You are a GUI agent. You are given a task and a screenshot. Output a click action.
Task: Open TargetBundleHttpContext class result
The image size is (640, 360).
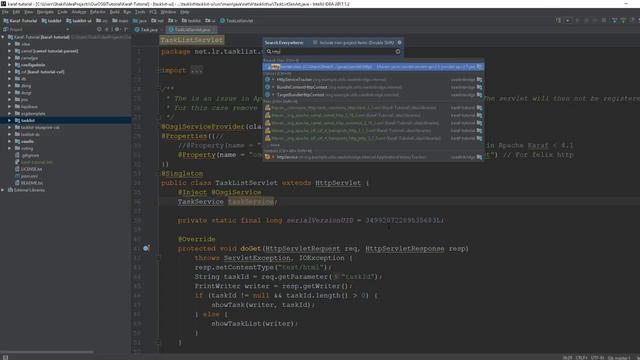373,95
